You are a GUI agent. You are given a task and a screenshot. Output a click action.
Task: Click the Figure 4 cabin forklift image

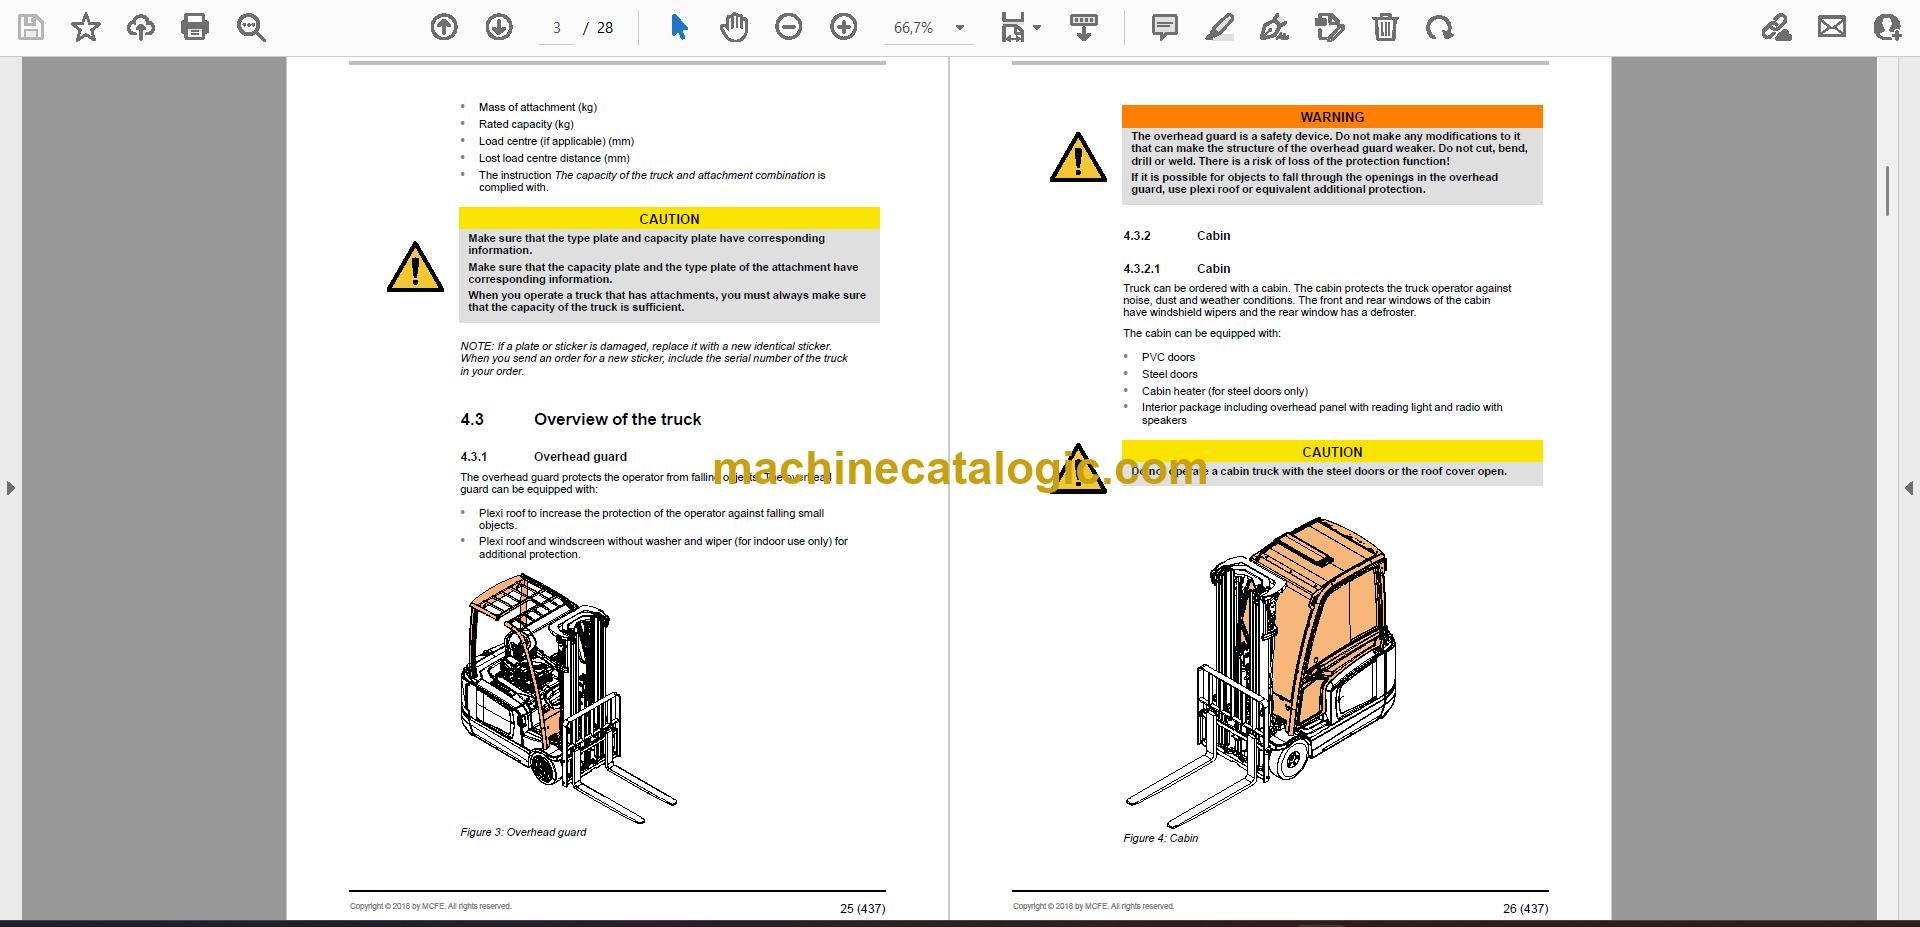pos(1261,672)
